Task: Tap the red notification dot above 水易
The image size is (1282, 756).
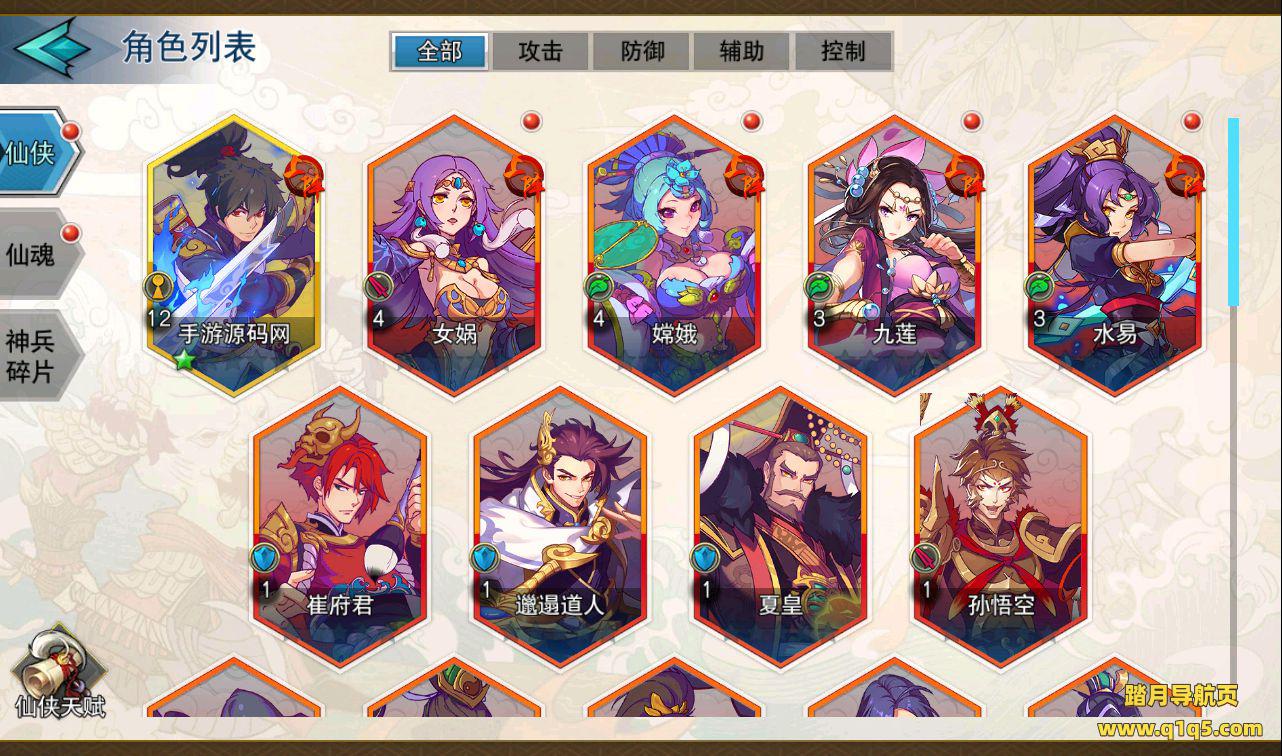Action: (1191, 122)
